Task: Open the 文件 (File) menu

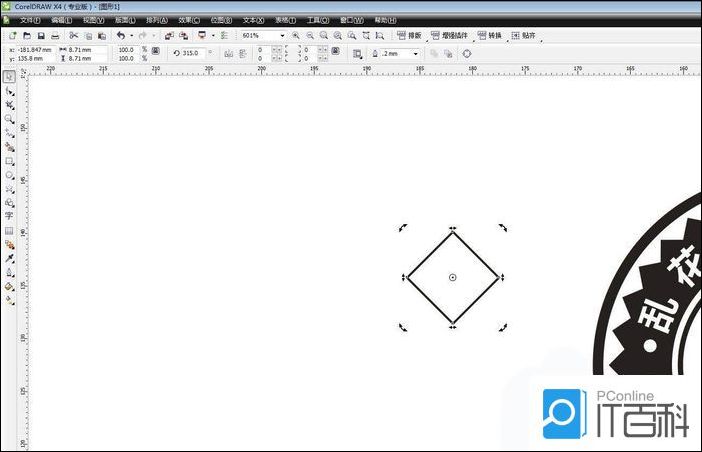Action: [x=30, y=20]
